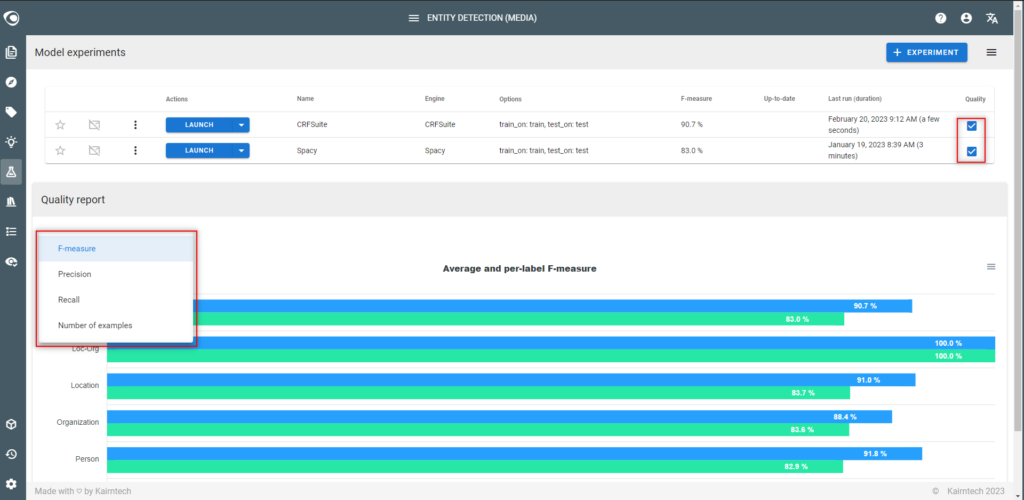Click the Spacy name cell
This screenshot has height=500, width=1024.
click(306, 151)
